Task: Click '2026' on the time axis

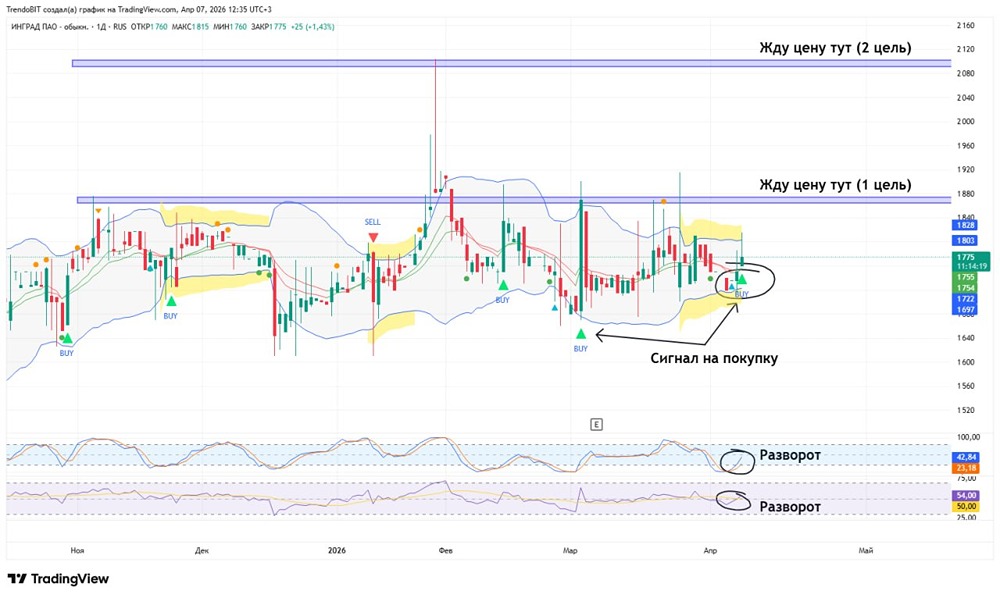Action: pyautogui.click(x=337, y=550)
